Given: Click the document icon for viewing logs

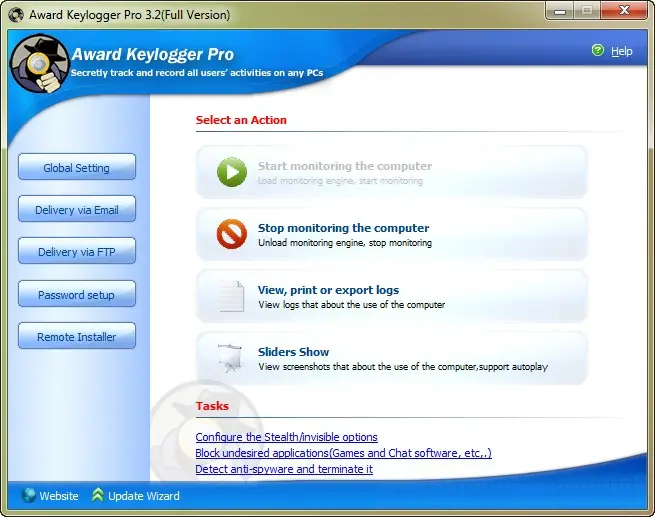Looking at the screenshot, I should pos(232,296).
